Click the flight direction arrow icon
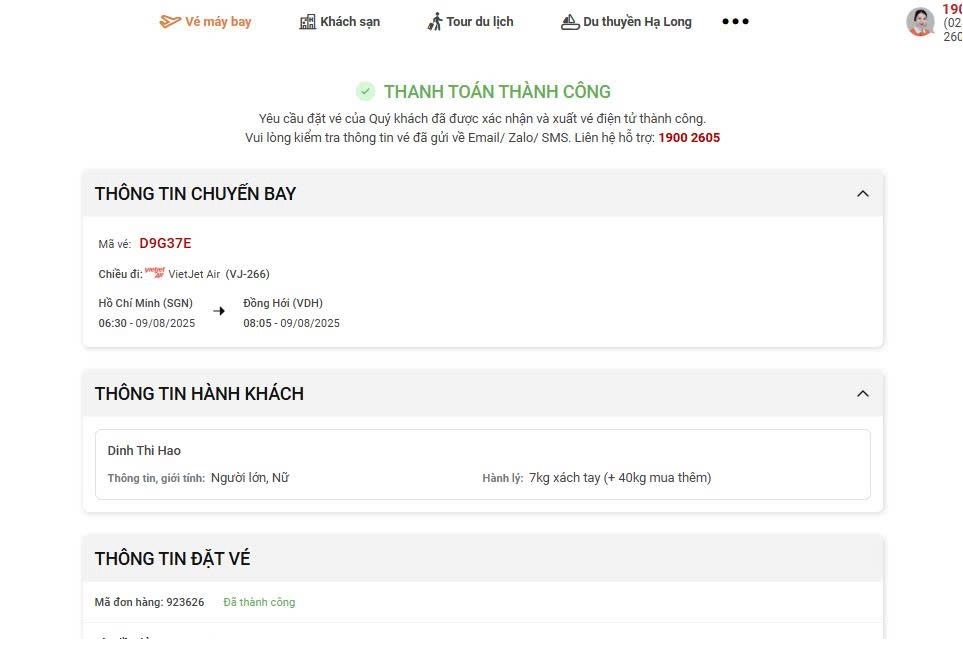This screenshot has width=963, height=648. (x=219, y=311)
